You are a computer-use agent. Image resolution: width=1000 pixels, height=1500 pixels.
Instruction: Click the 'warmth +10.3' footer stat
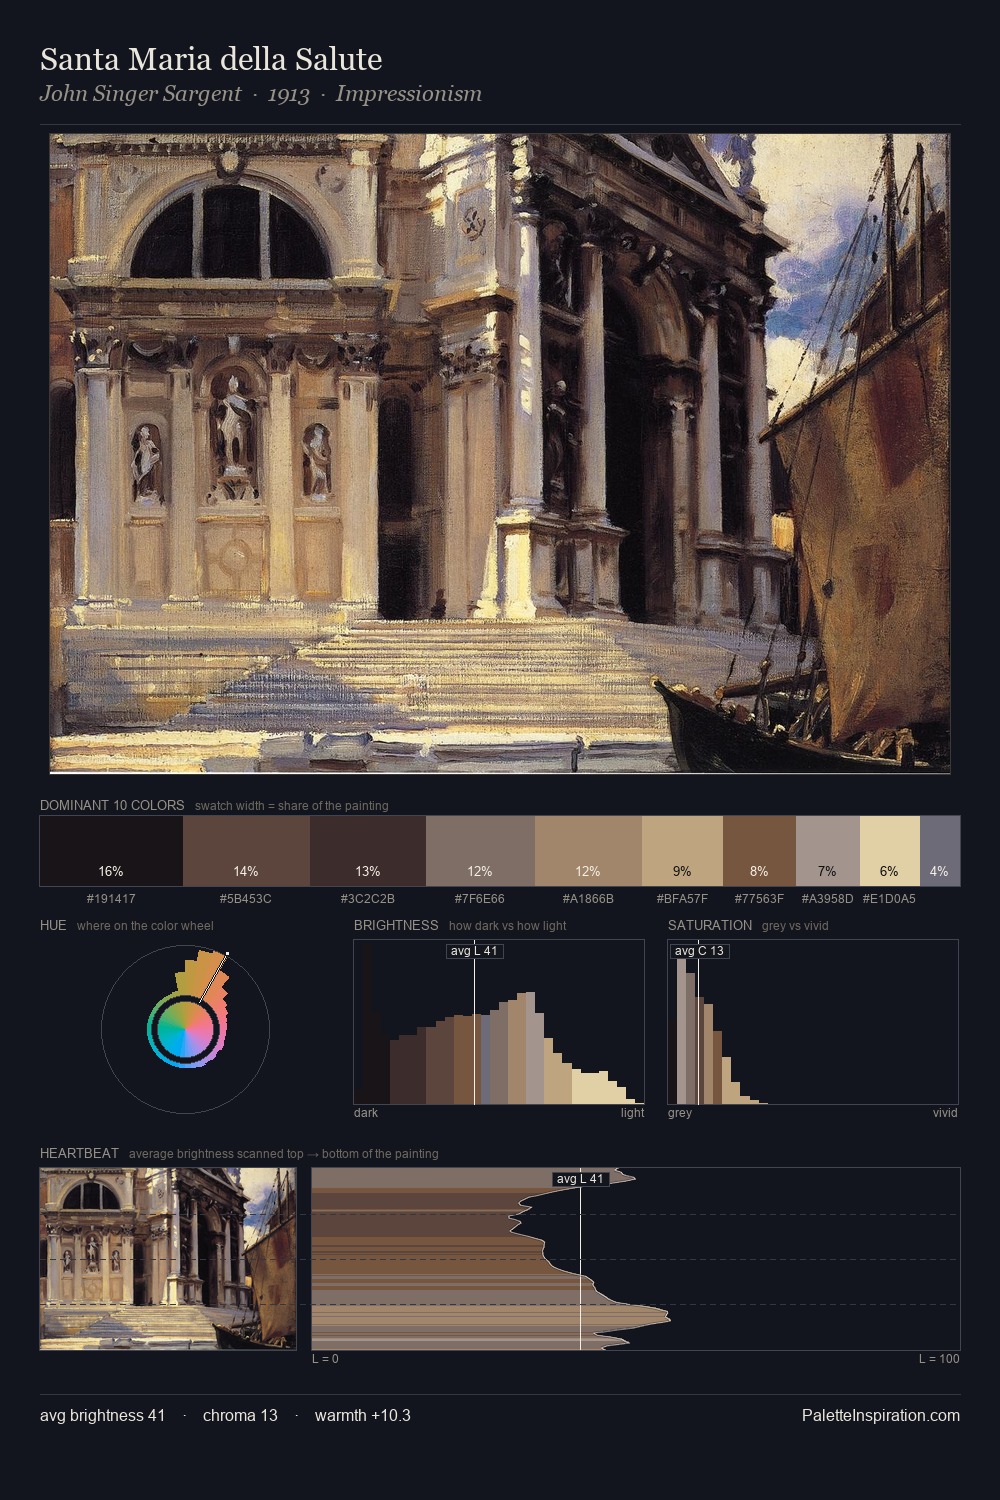click(363, 1415)
